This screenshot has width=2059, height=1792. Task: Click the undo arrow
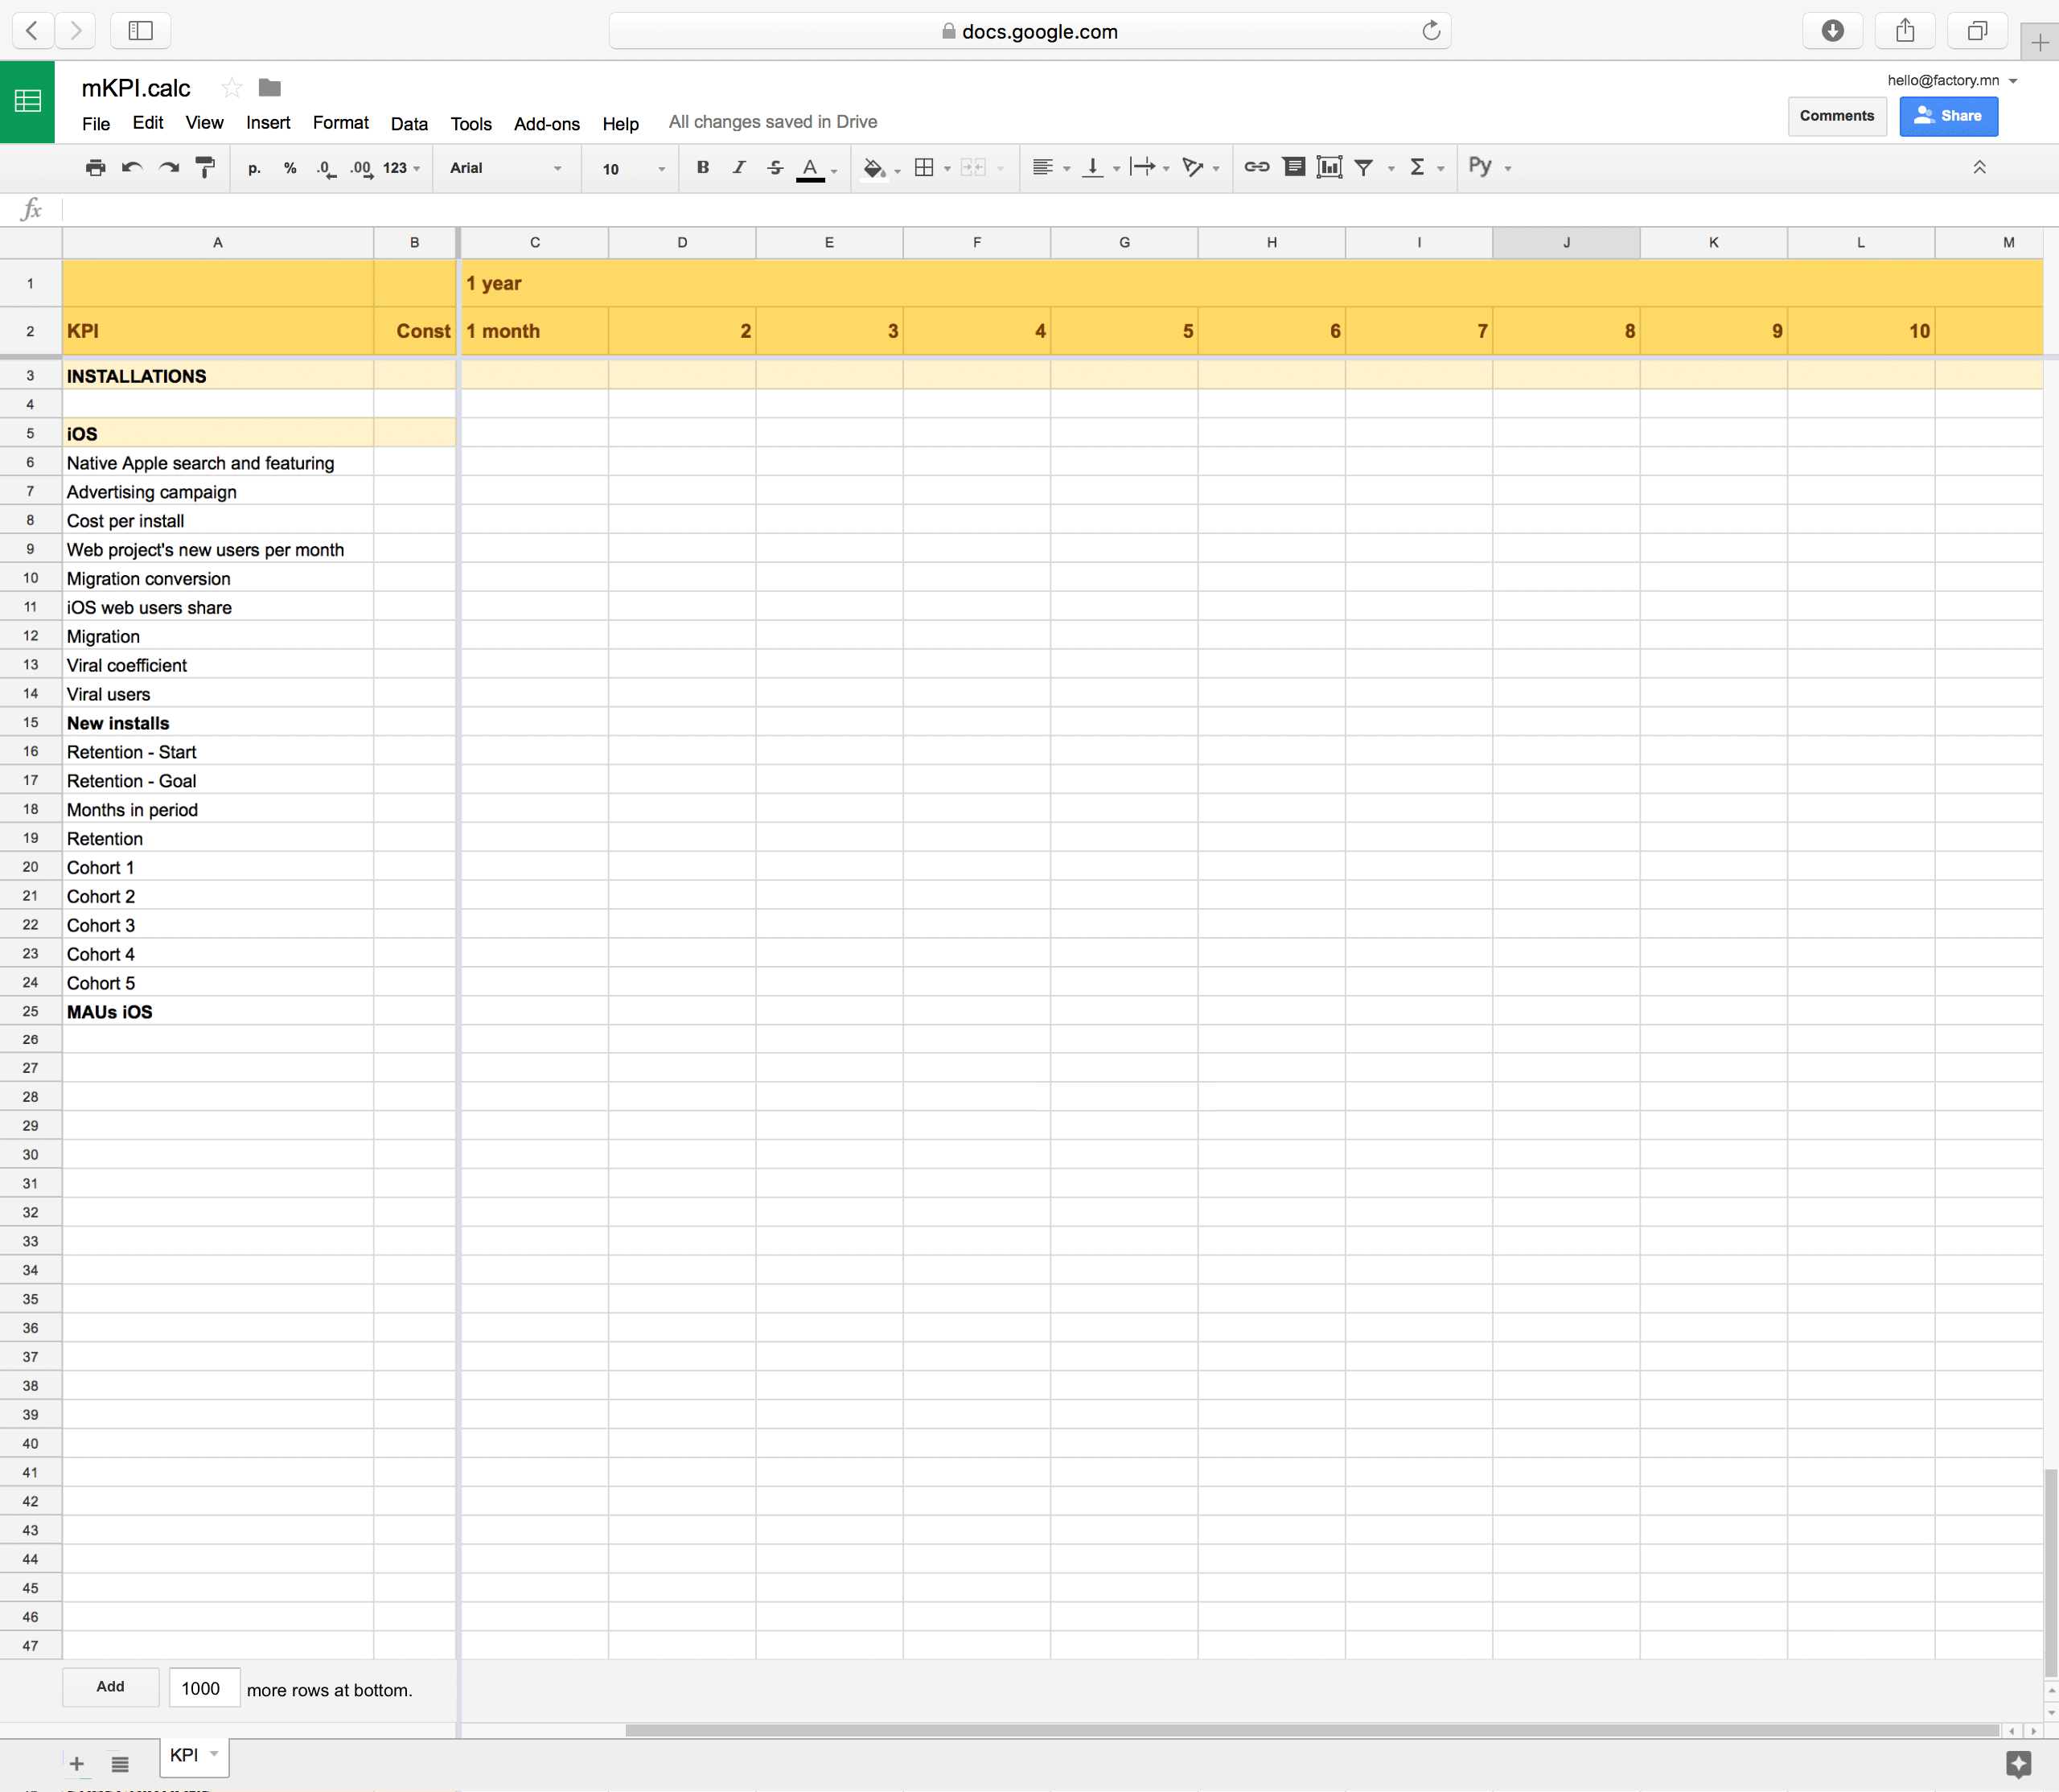pos(131,168)
